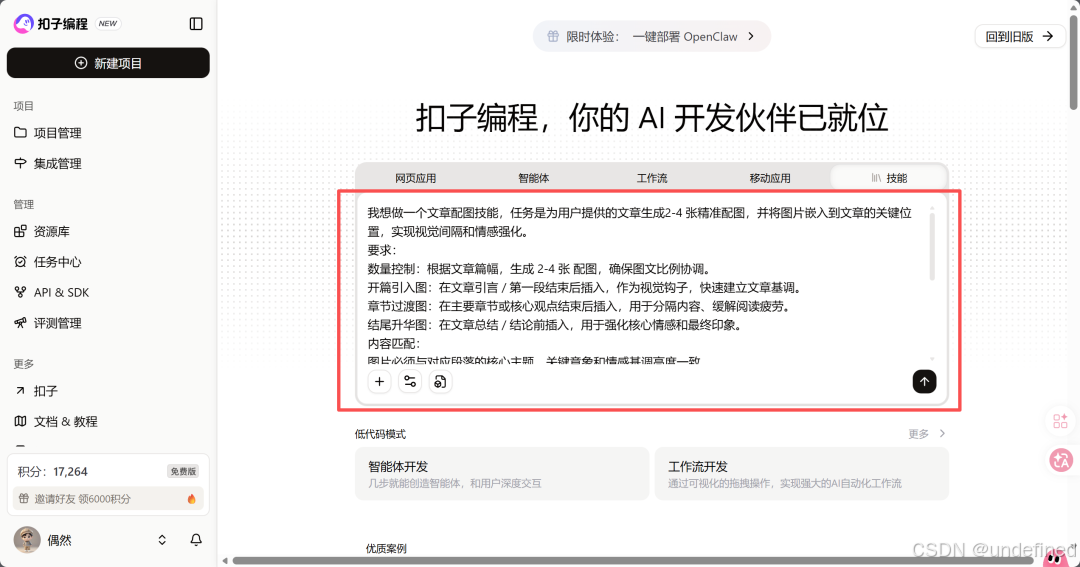Expand the account switcher next to 偶然
The image size is (1080, 567).
(x=162, y=540)
